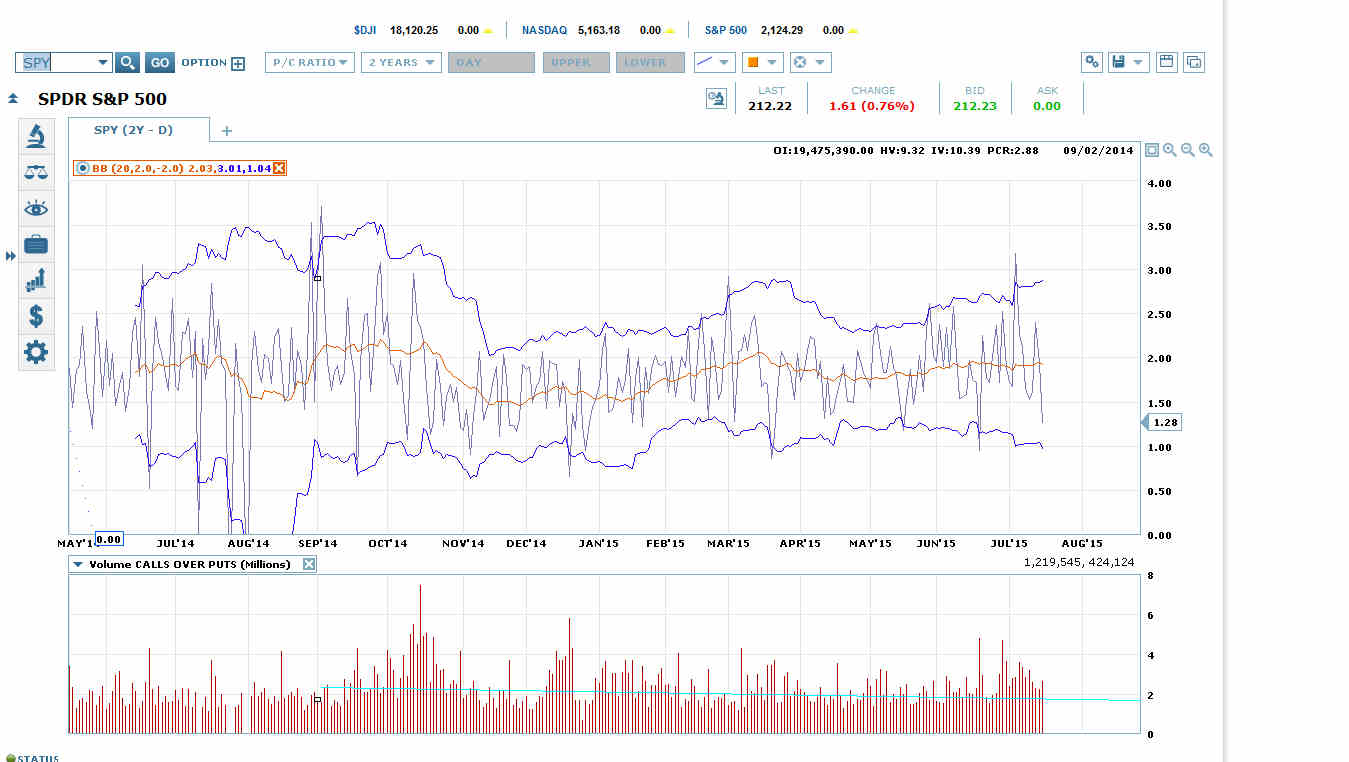
Task: Click the Volume CALLS OVER PUTS title
Action: pyautogui.click(x=190, y=564)
